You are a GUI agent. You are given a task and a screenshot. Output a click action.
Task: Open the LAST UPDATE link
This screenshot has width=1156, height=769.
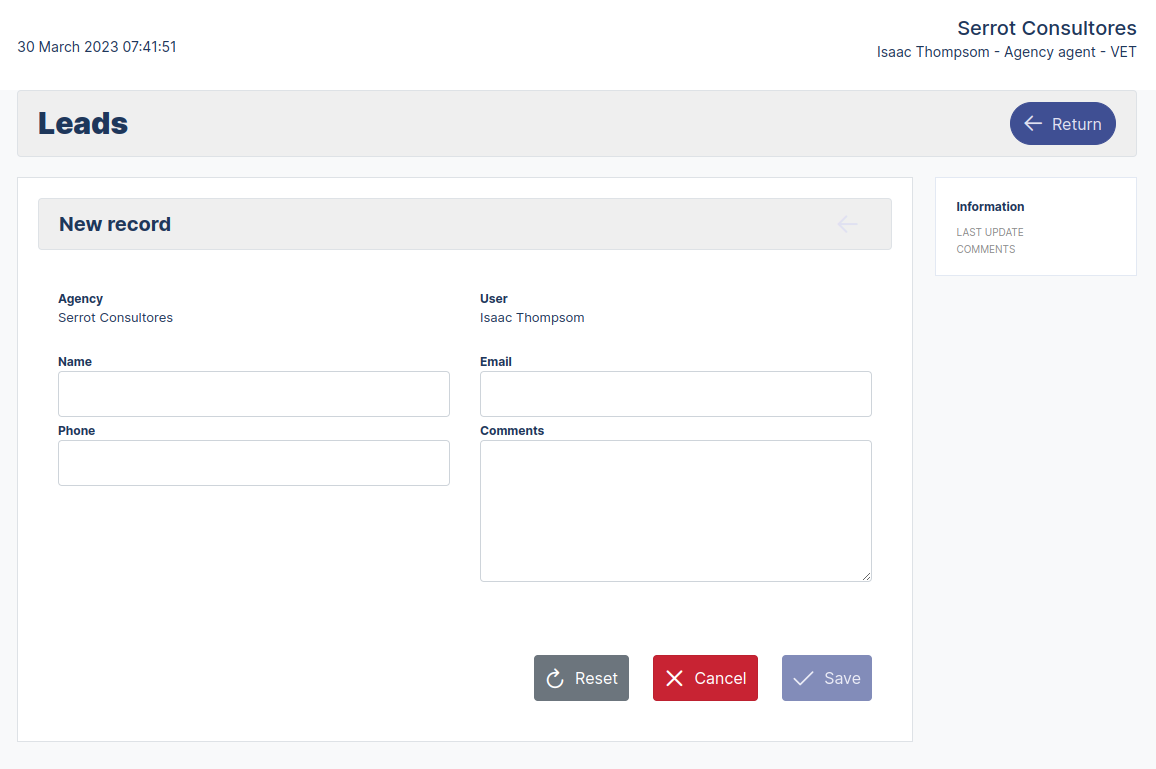point(990,231)
